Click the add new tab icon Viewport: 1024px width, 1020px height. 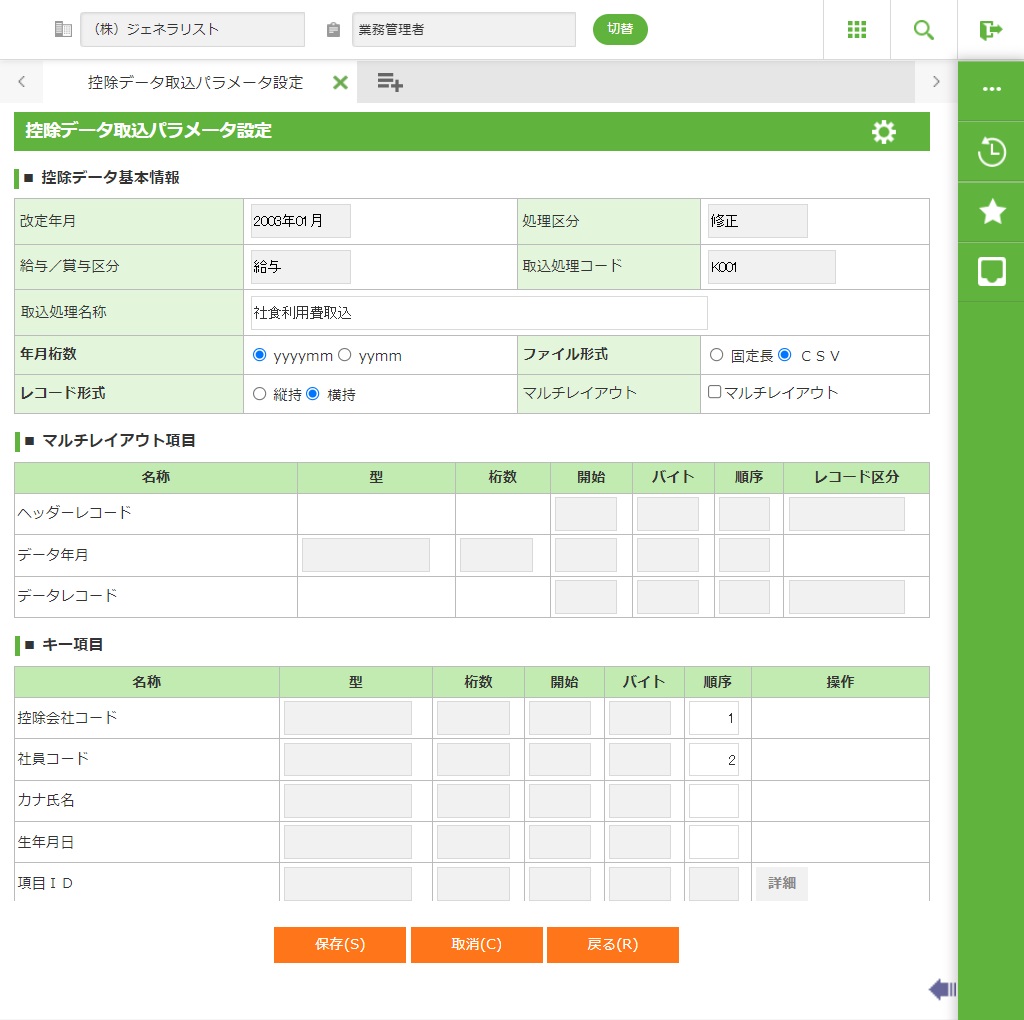click(390, 82)
